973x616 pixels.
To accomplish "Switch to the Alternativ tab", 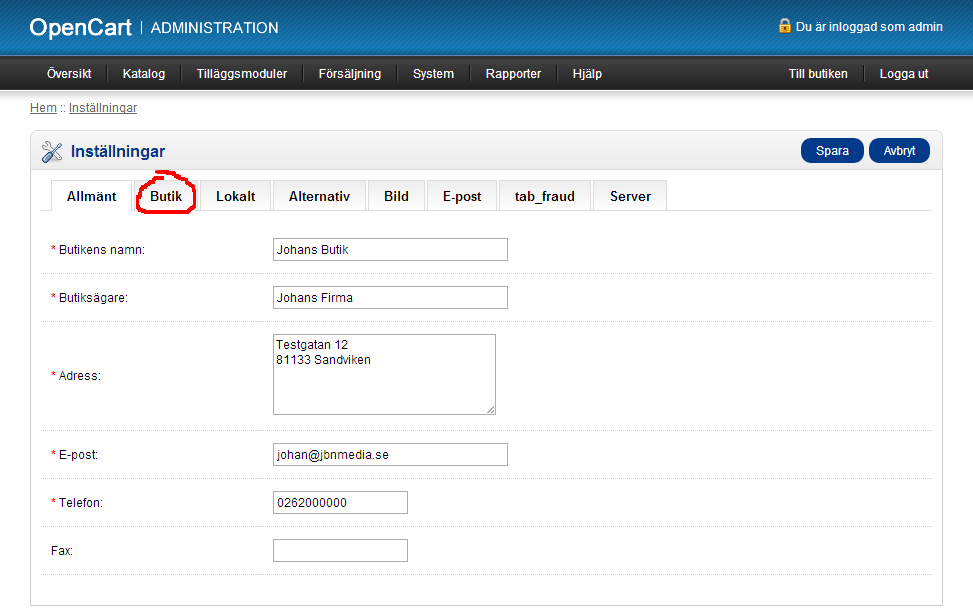I will coord(319,196).
